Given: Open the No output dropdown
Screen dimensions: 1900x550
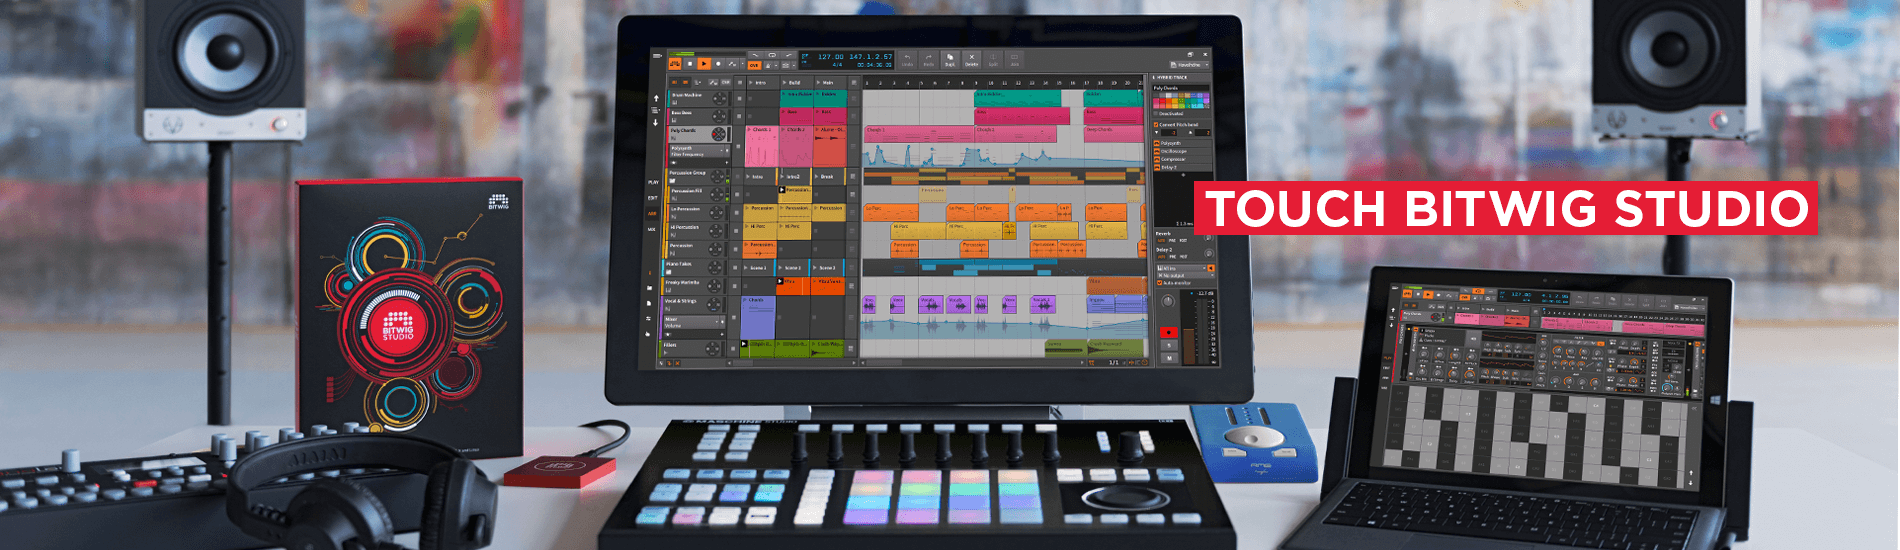Looking at the screenshot, I should click(1186, 275).
